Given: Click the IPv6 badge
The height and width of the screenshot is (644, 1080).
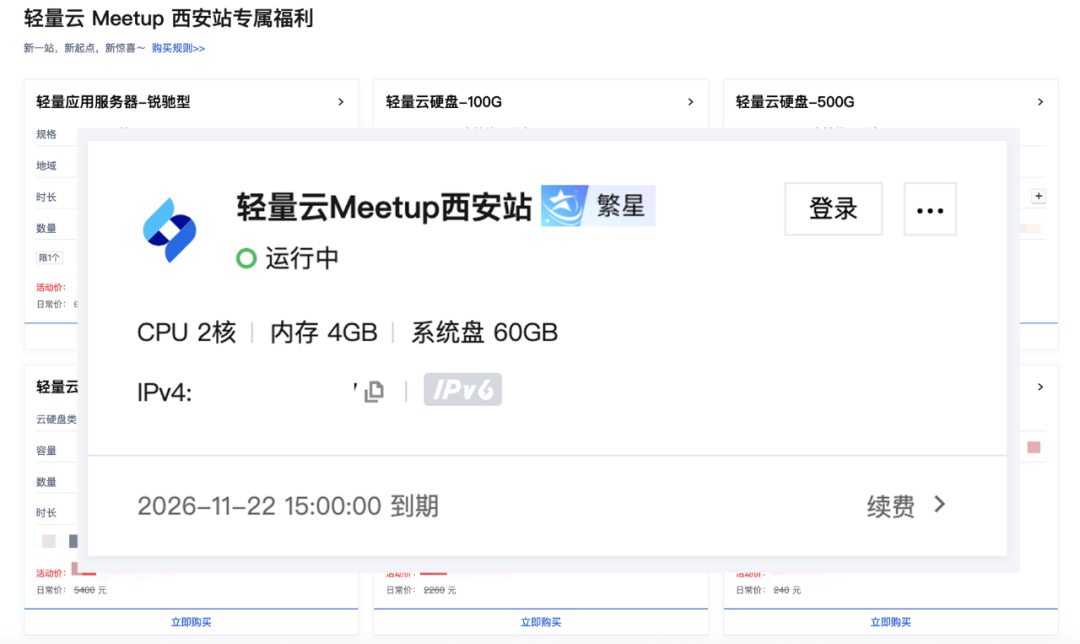Looking at the screenshot, I should (463, 390).
